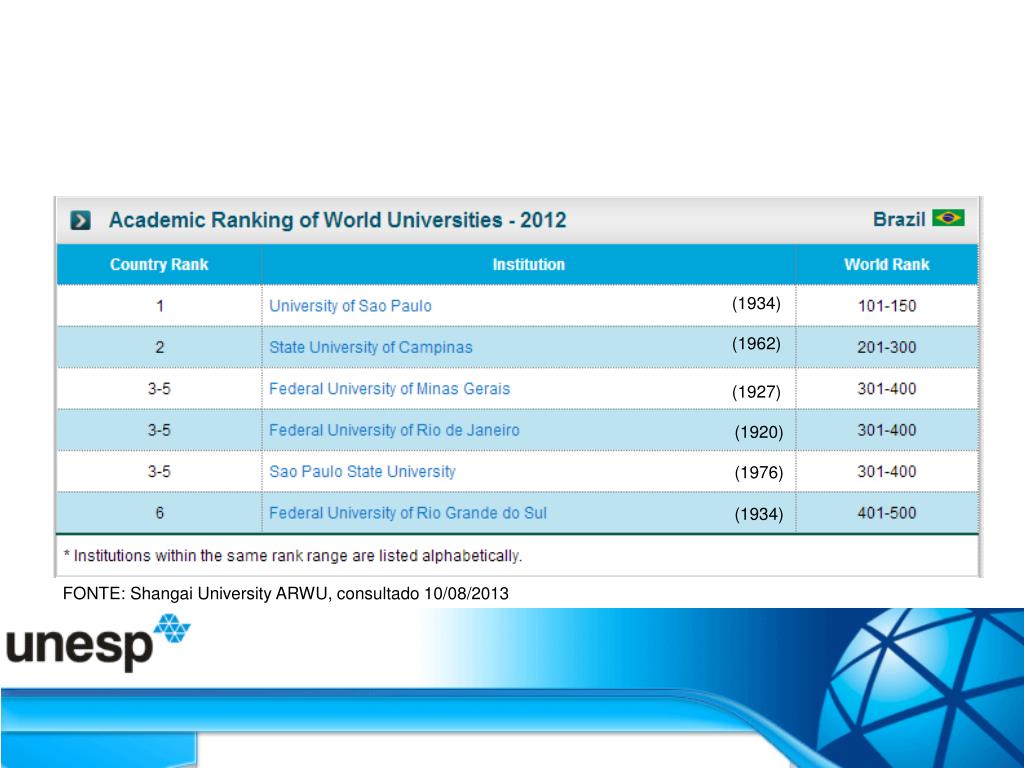Image resolution: width=1024 pixels, height=768 pixels.
Task: Open Federal University of Rio Grande do Sul link
Action: [x=408, y=513]
